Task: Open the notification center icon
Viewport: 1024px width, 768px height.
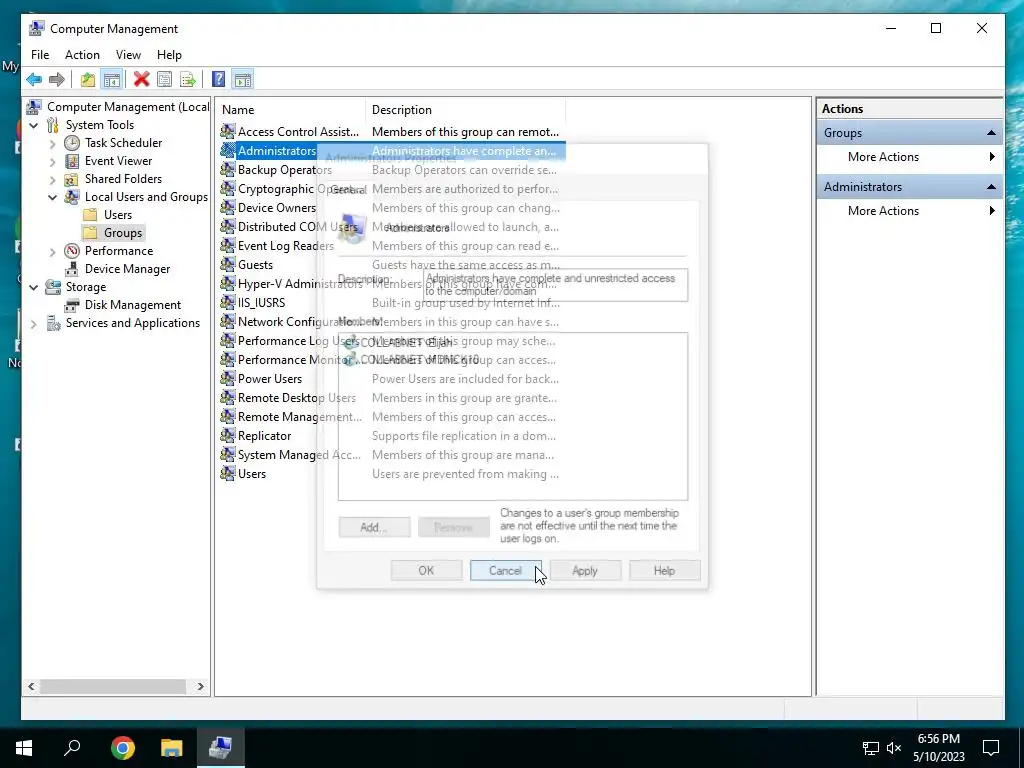Action: click(x=991, y=748)
